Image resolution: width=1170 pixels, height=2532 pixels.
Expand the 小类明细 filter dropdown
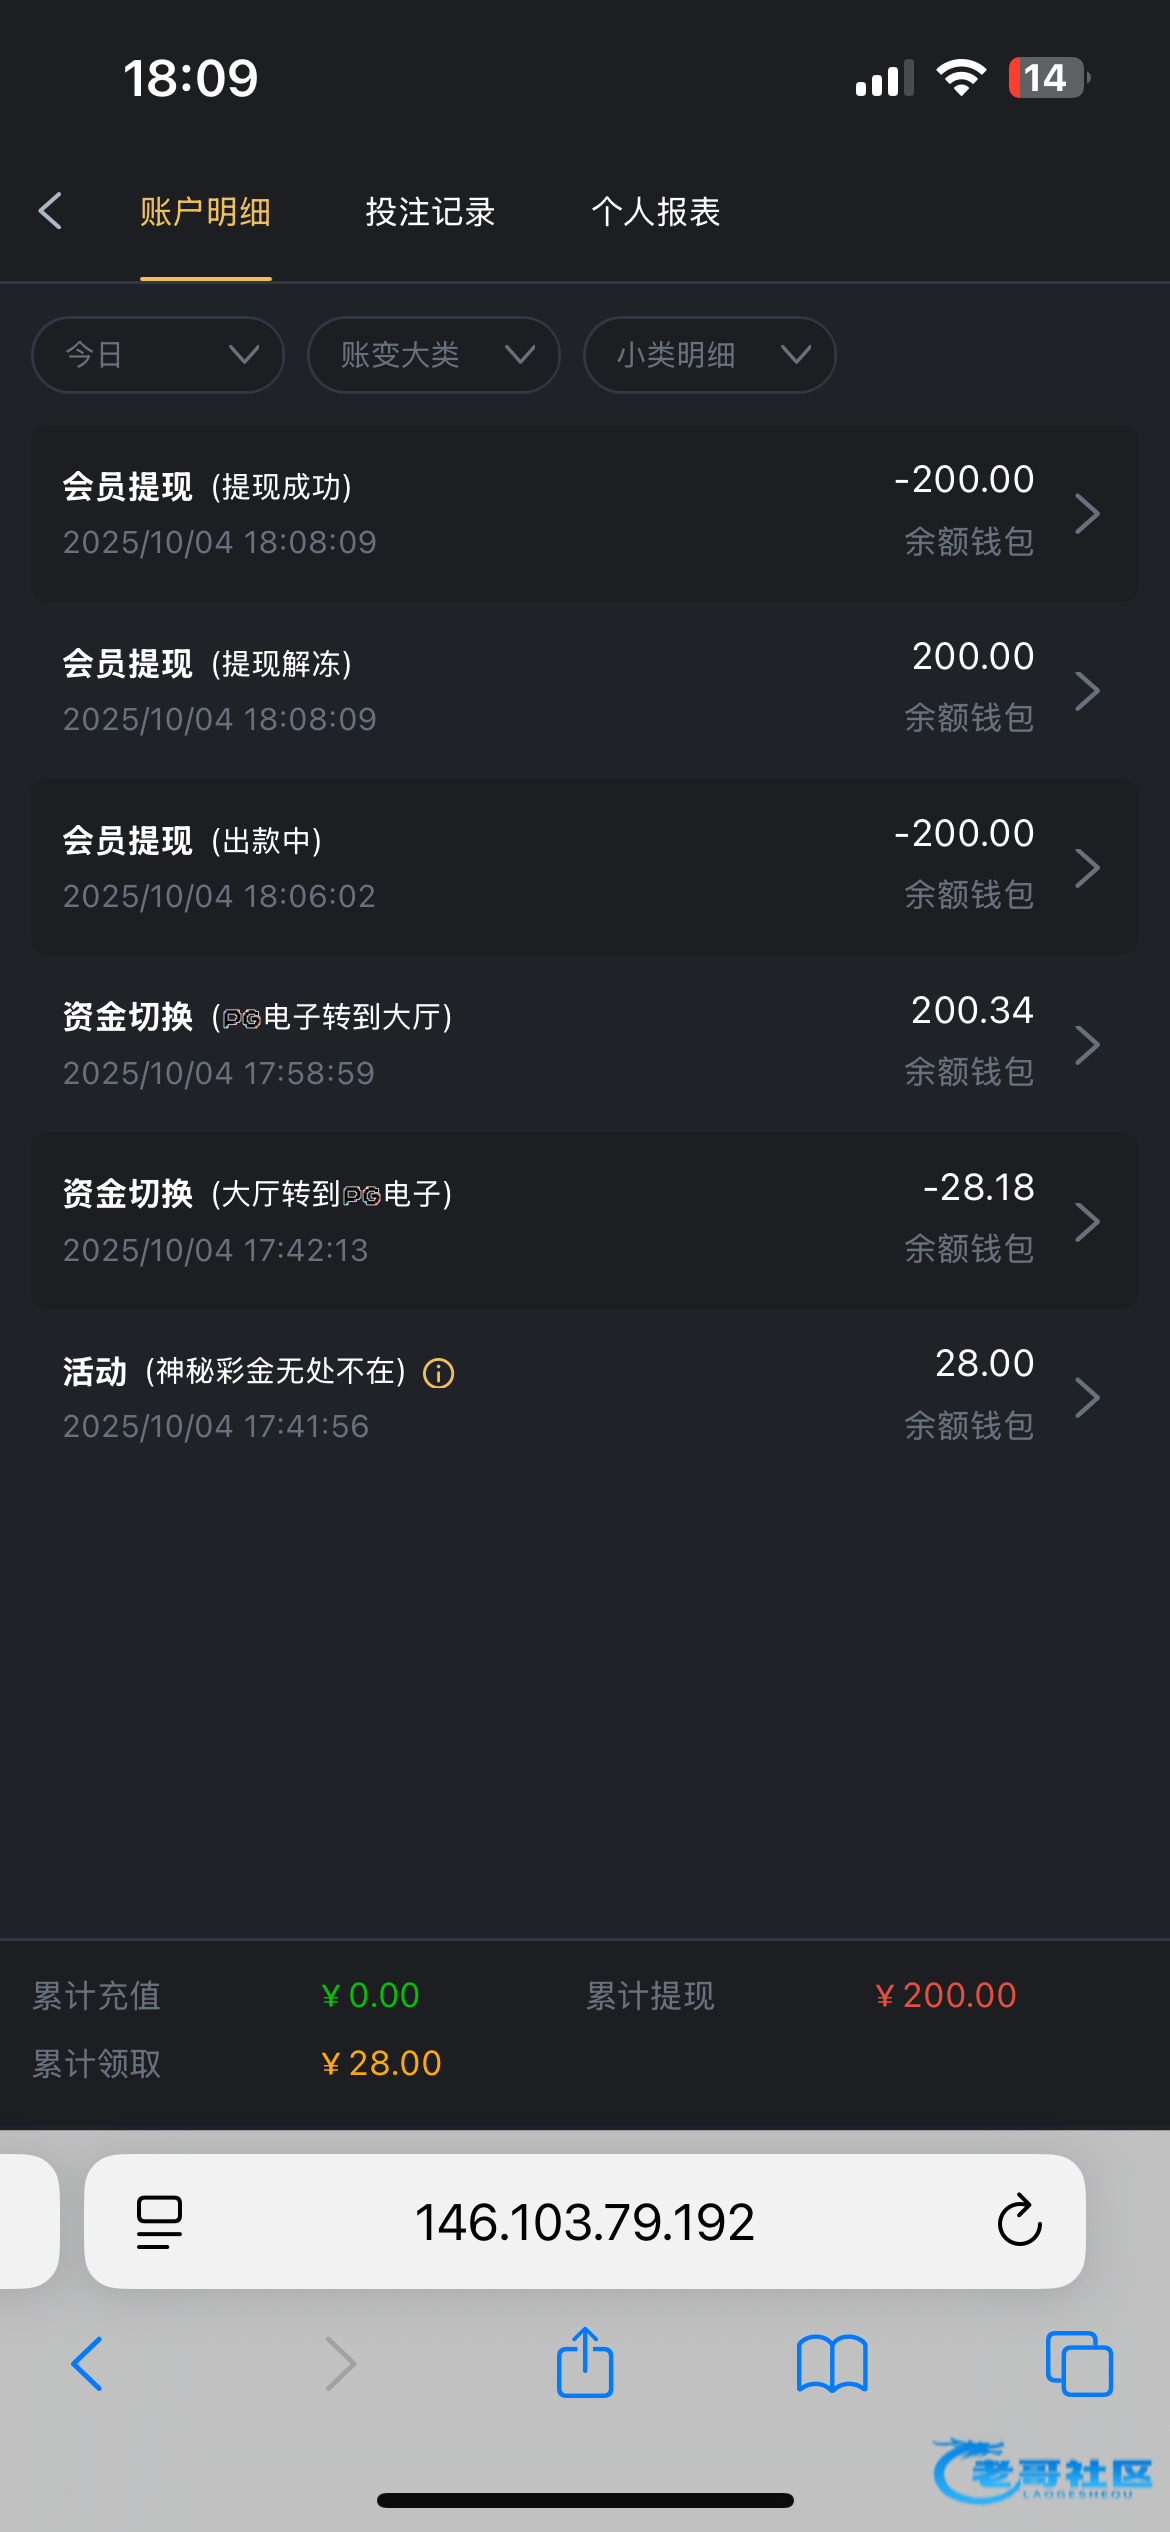(709, 355)
